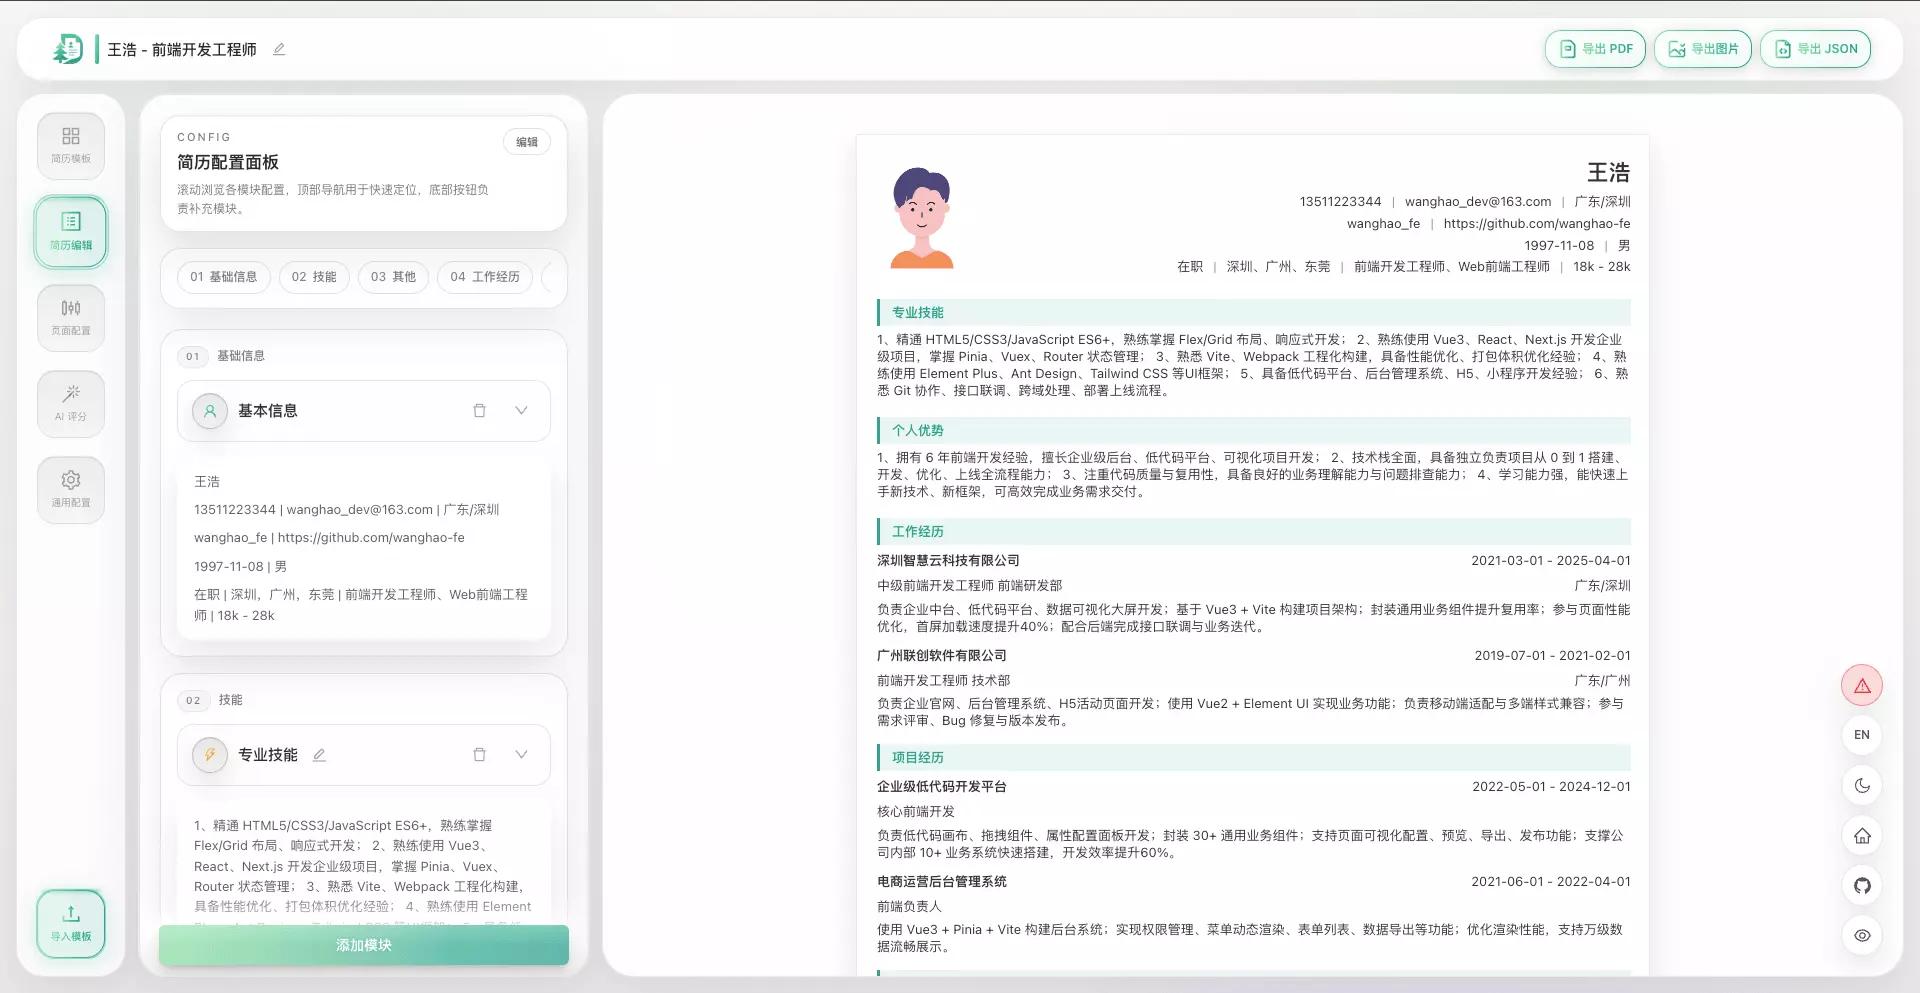1920x993 pixels.
Task: Click email wanghao_dev@163.com in preview
Action: point(1478,202)
